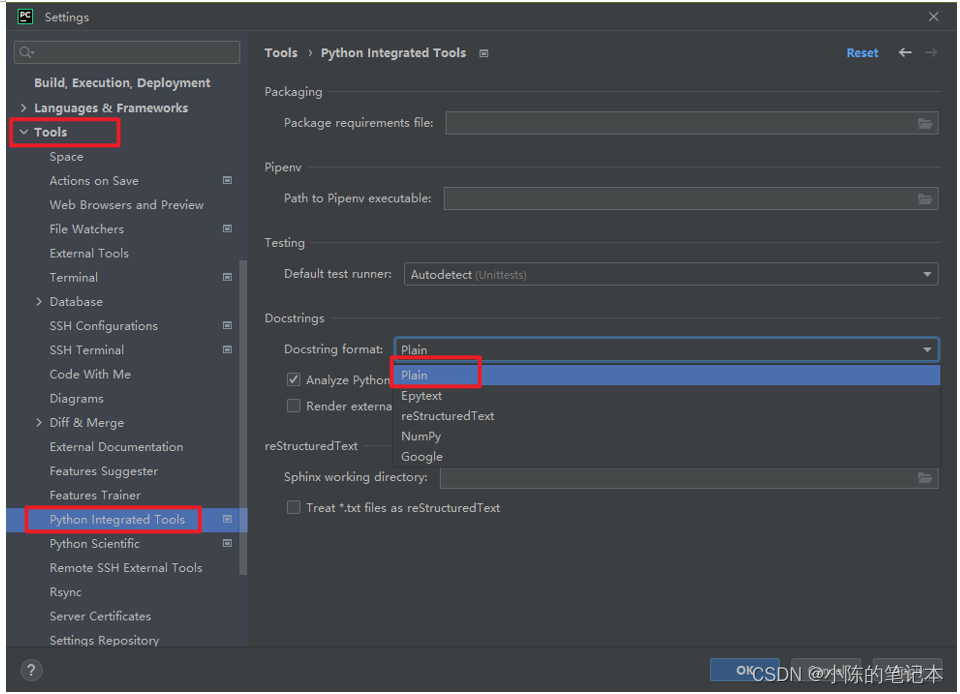Open Terminal settings
The height and width of the screenshot is (694, 960).
pos(73,277)
